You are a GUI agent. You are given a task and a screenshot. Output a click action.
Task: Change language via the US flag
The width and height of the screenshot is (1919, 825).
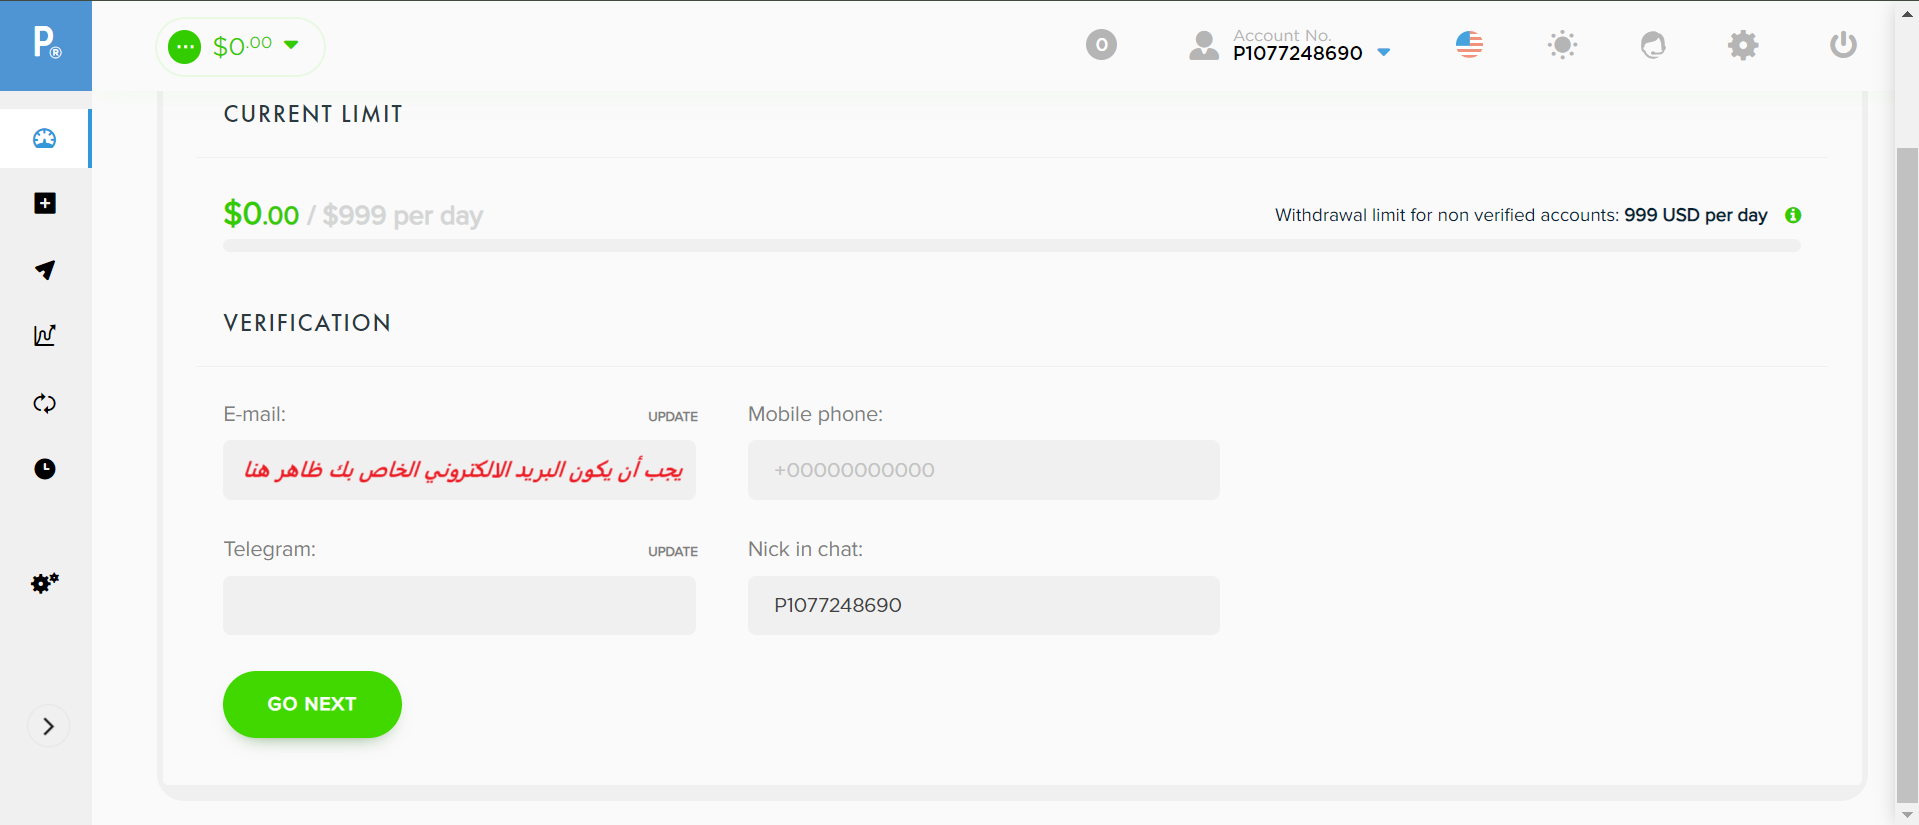1469,44
